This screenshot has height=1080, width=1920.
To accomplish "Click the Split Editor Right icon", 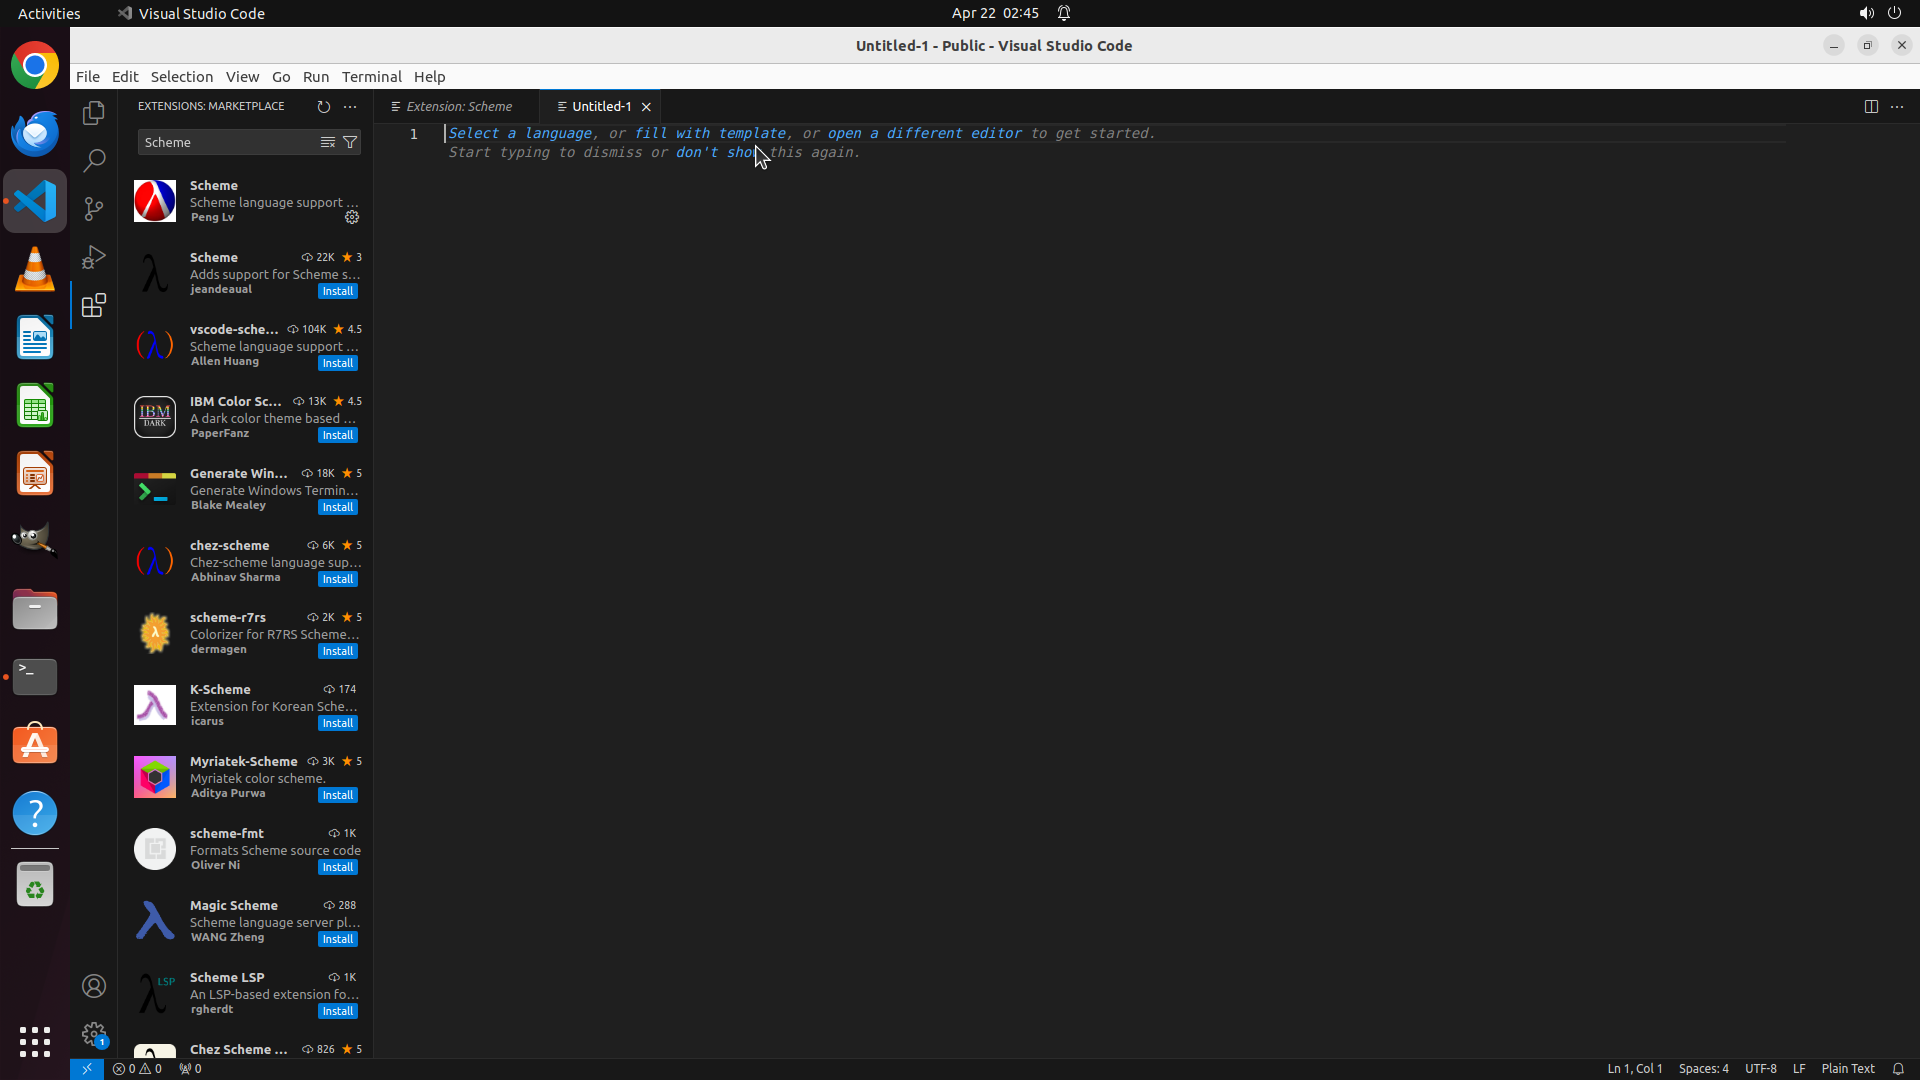I will click(x=1871, y=106).
